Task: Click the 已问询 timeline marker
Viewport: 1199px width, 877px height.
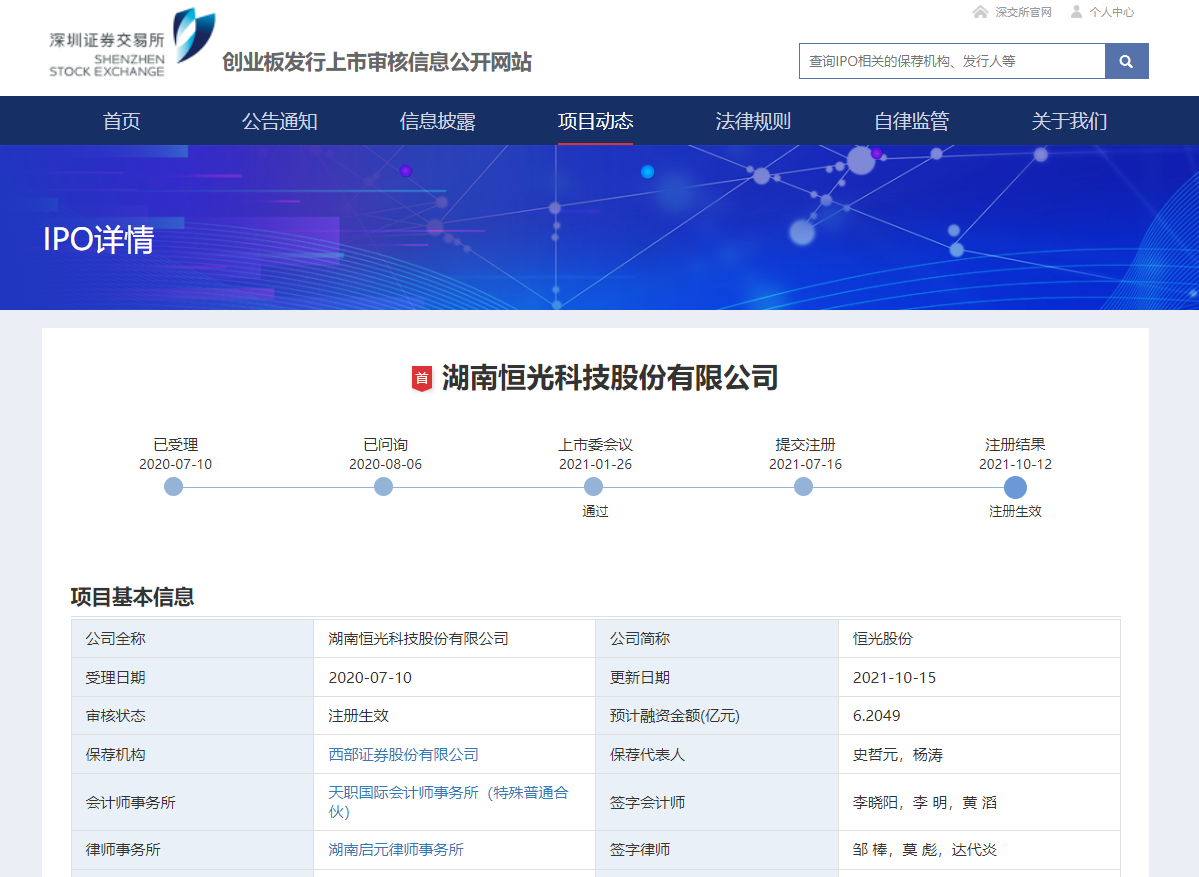Action: click(x=383, y=487)
